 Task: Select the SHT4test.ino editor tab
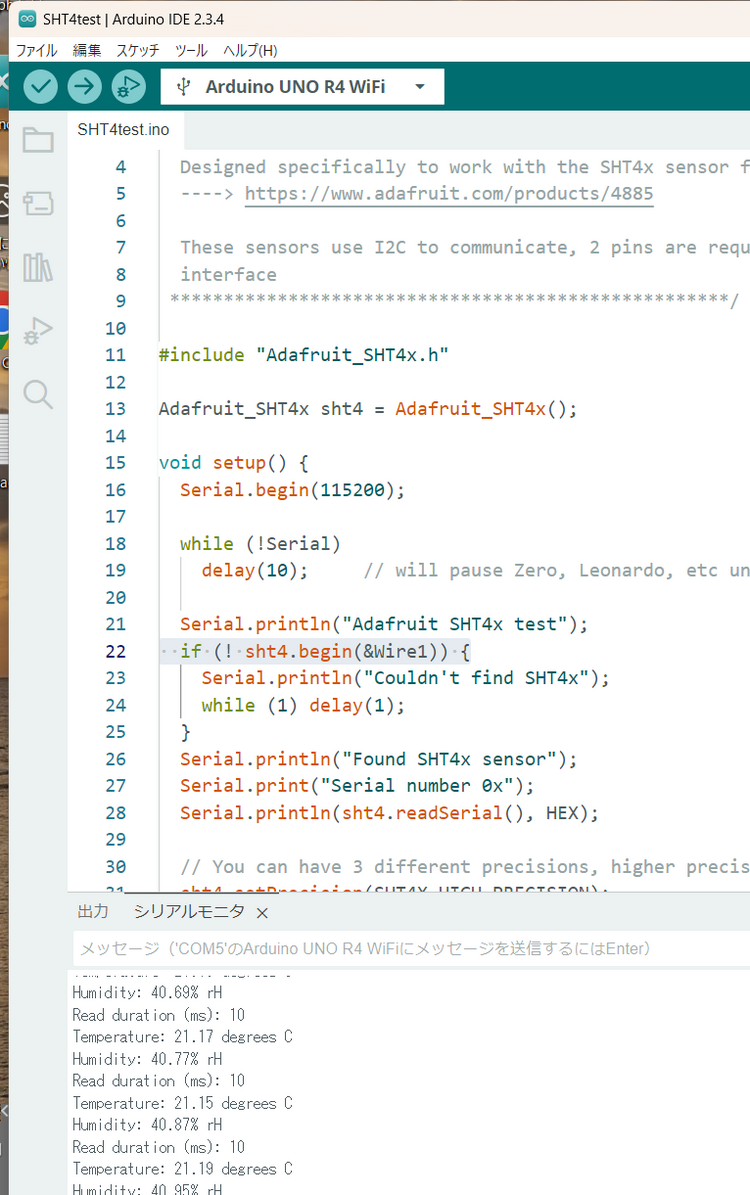point(124,130)
